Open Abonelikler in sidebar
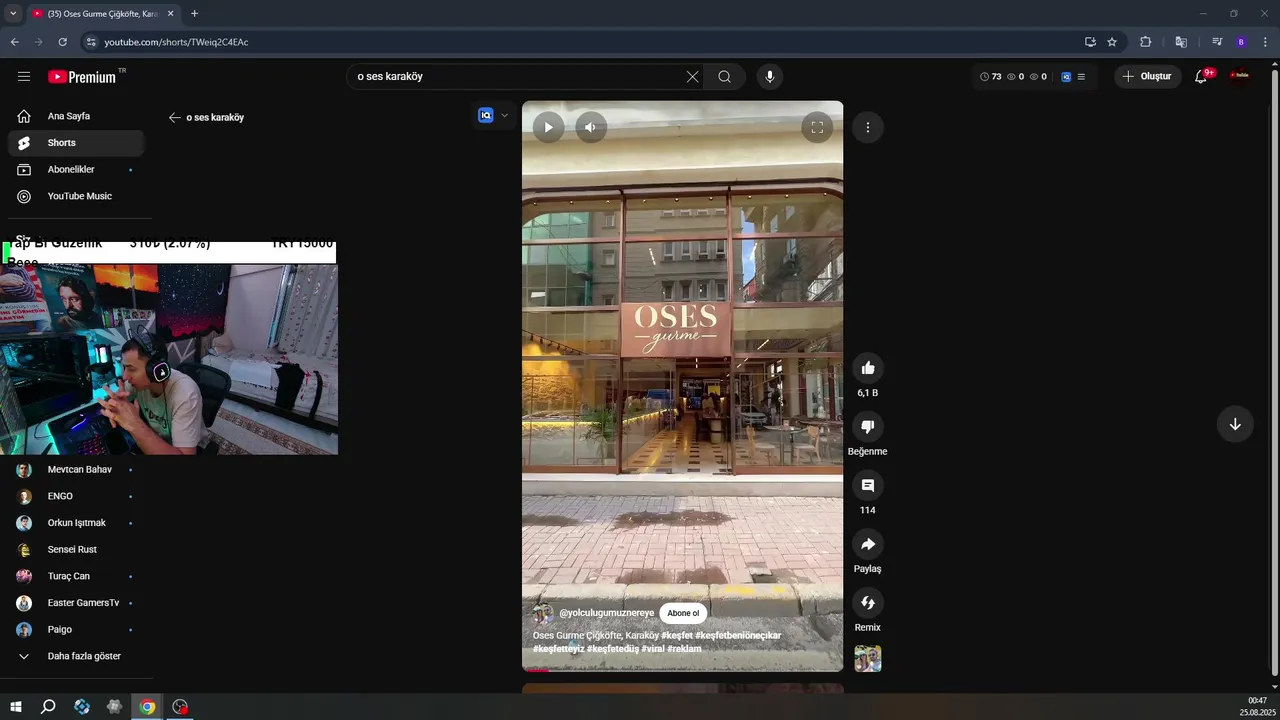This screenshot has width=1280, height=720. [x=76, y=170]
